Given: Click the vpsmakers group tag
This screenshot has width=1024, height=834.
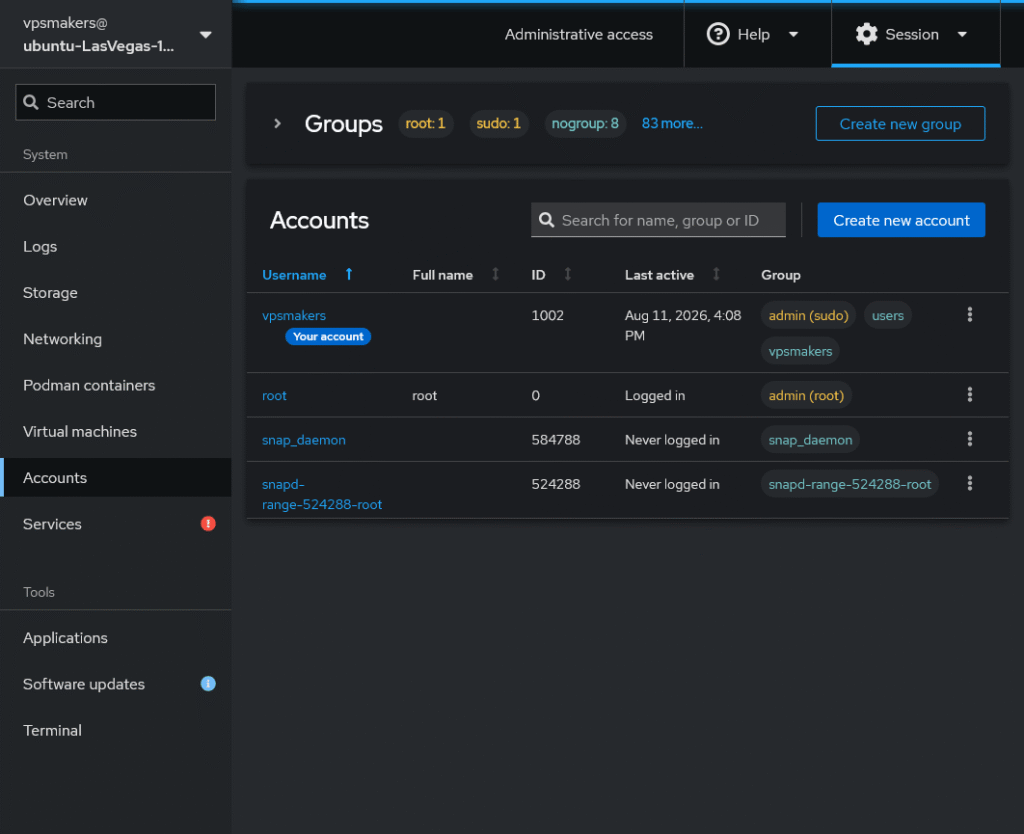Looking at the screenshot, I should pos(800,351).
